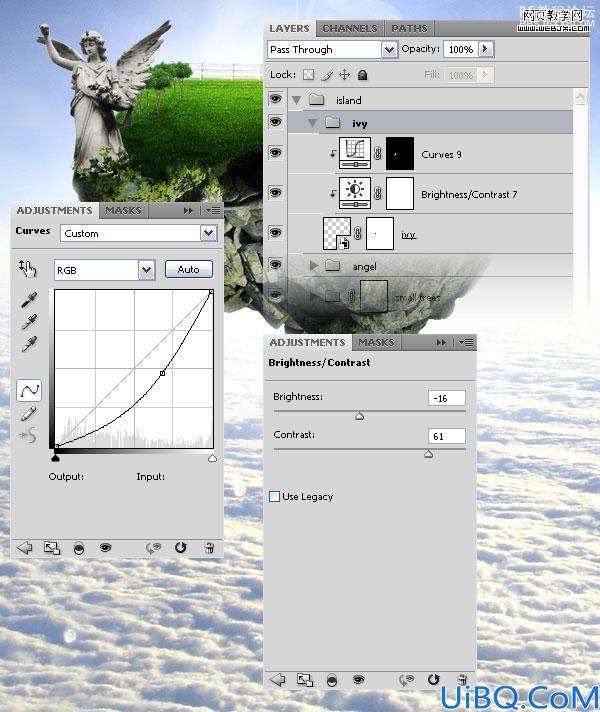Toggle visibility eye in Brightness/Contrast panel footer
The width and height of the screenshot is (600, 712).
[x=359, y=680]
